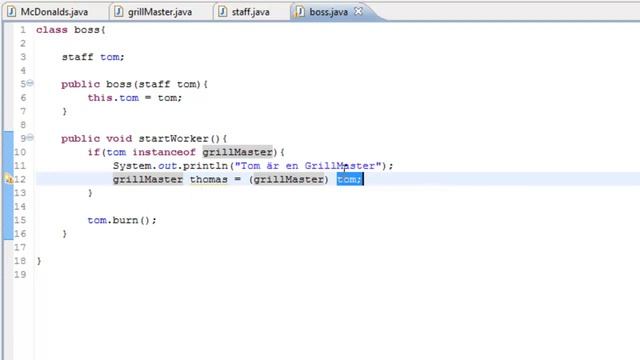Click 'public boss(staff tom){' constructor signature
Image resolution: width=640 pixels, height=360 pixels.
[x=135, y=84]
